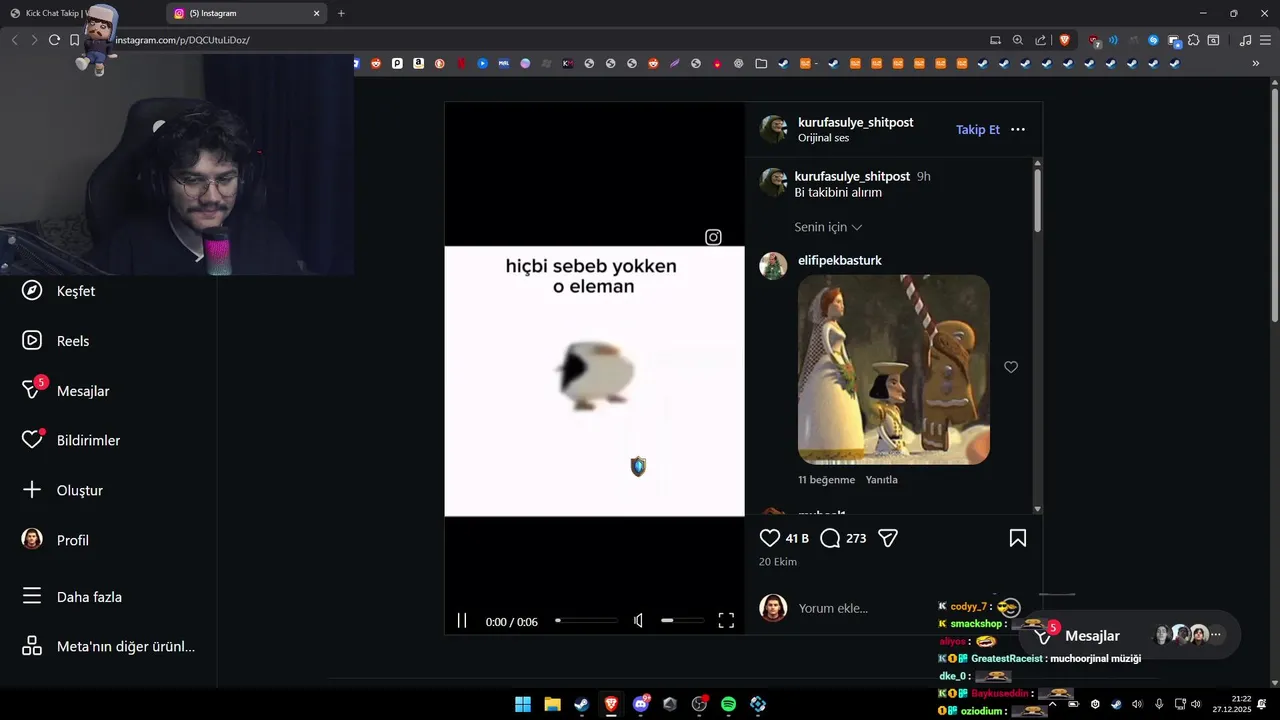
Task: Close the Instagram browser tab
Action: [317, 13]
